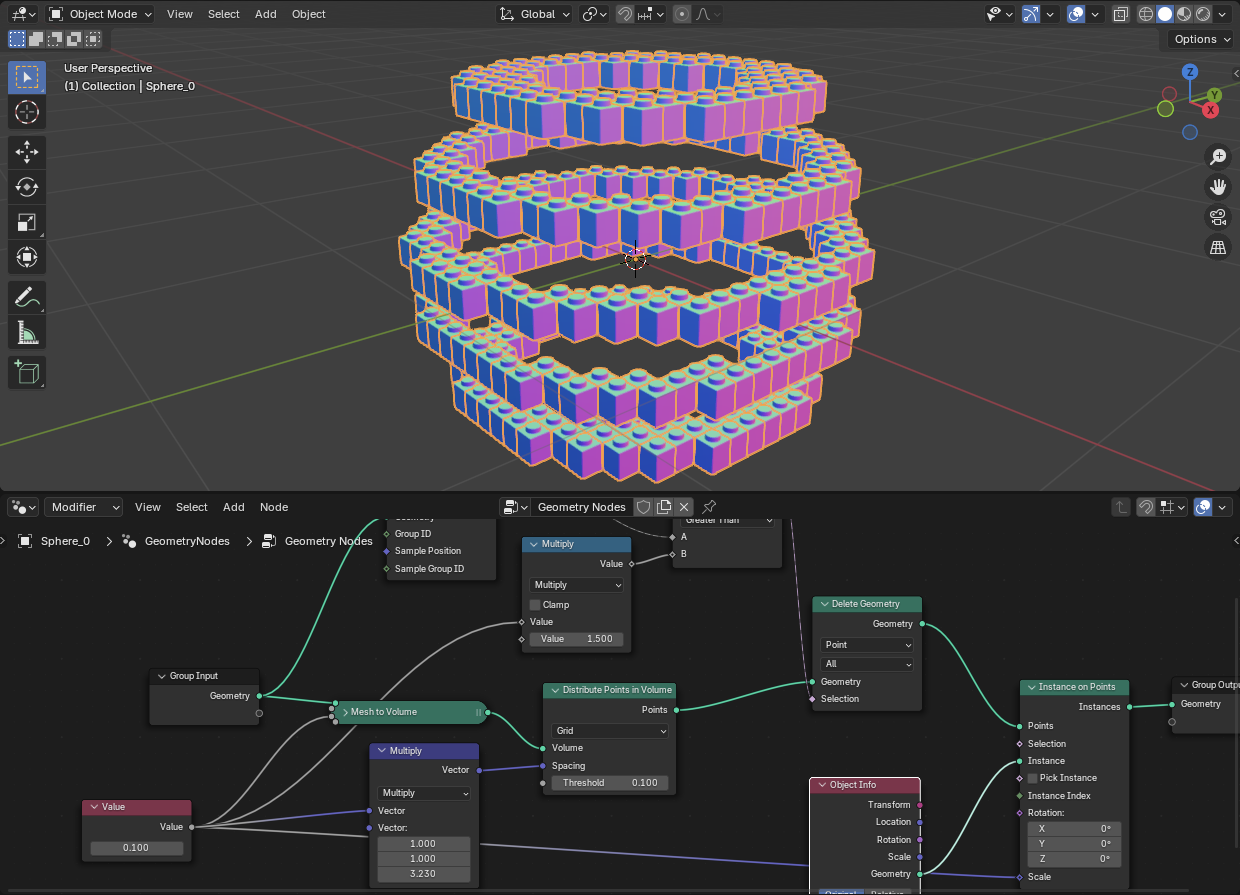
Task: Choose the Scale tool
Action: pos(27,223)
